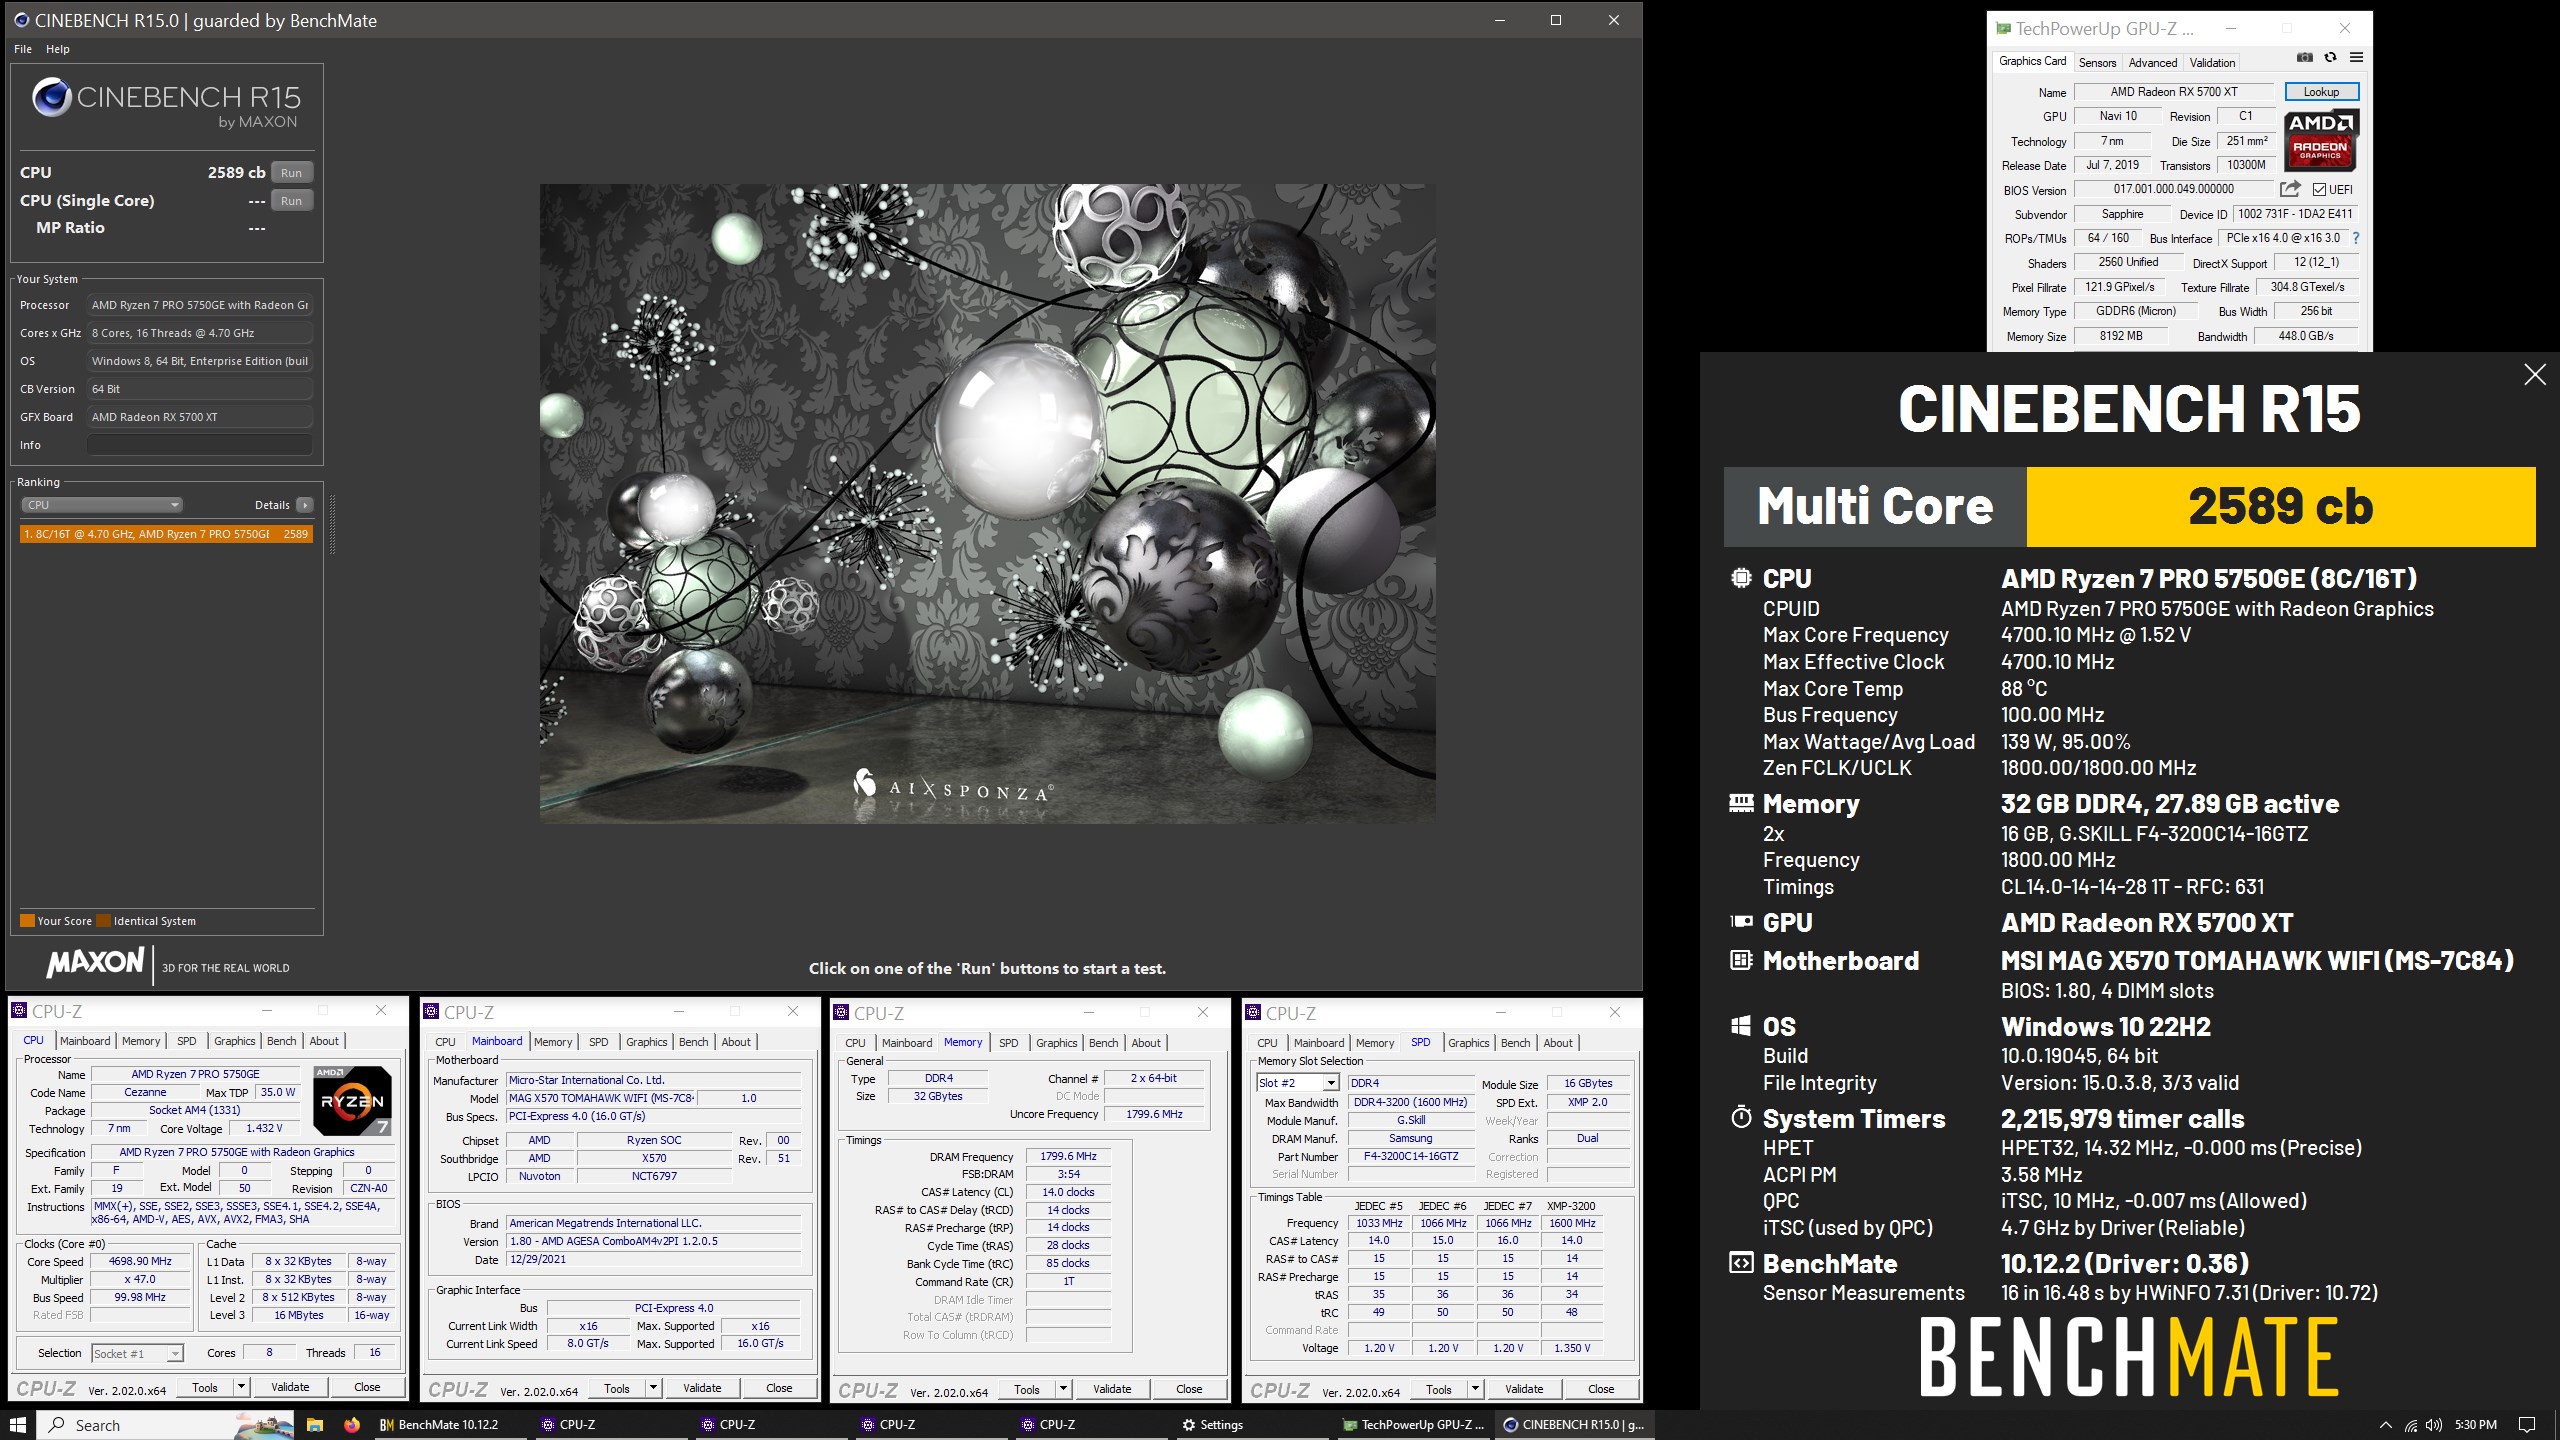The width and height of the screenshot is (2560, 1440).
Task: Click CINEBENCH R15.0 taskbar item
Action: tap(1574, 1425)
